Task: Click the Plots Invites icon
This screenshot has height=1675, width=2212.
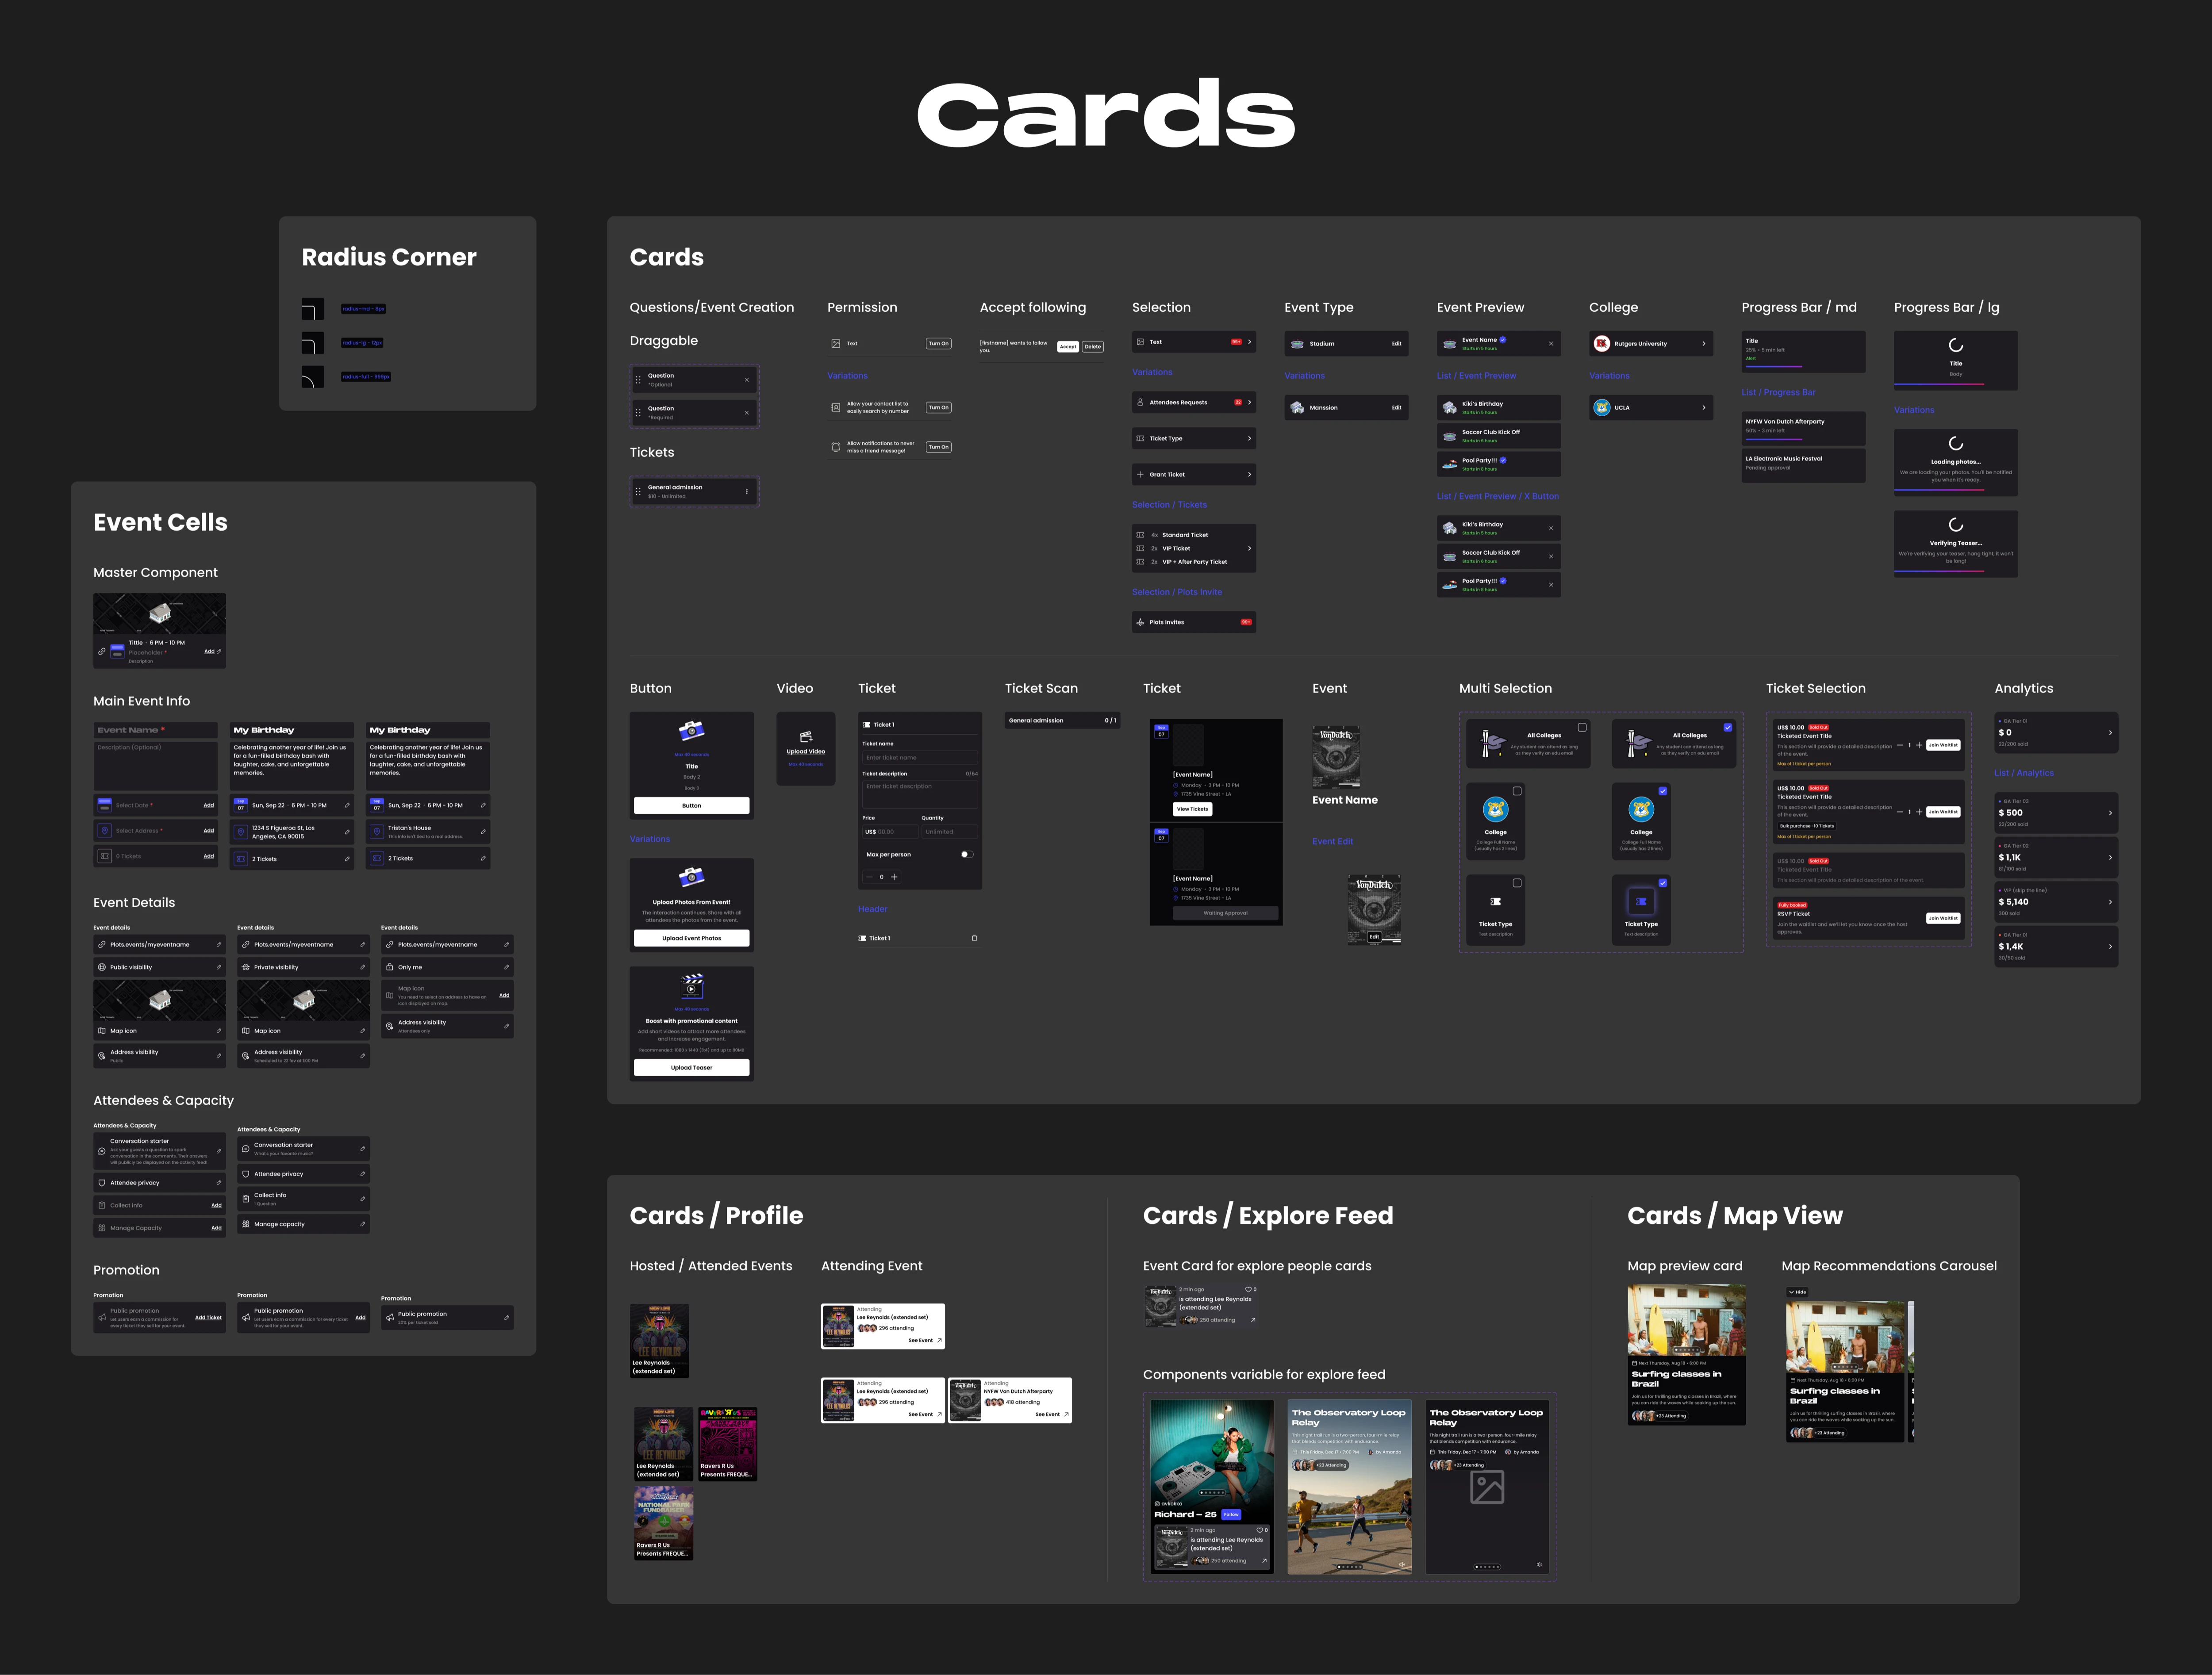Action: pos(1140,622)
